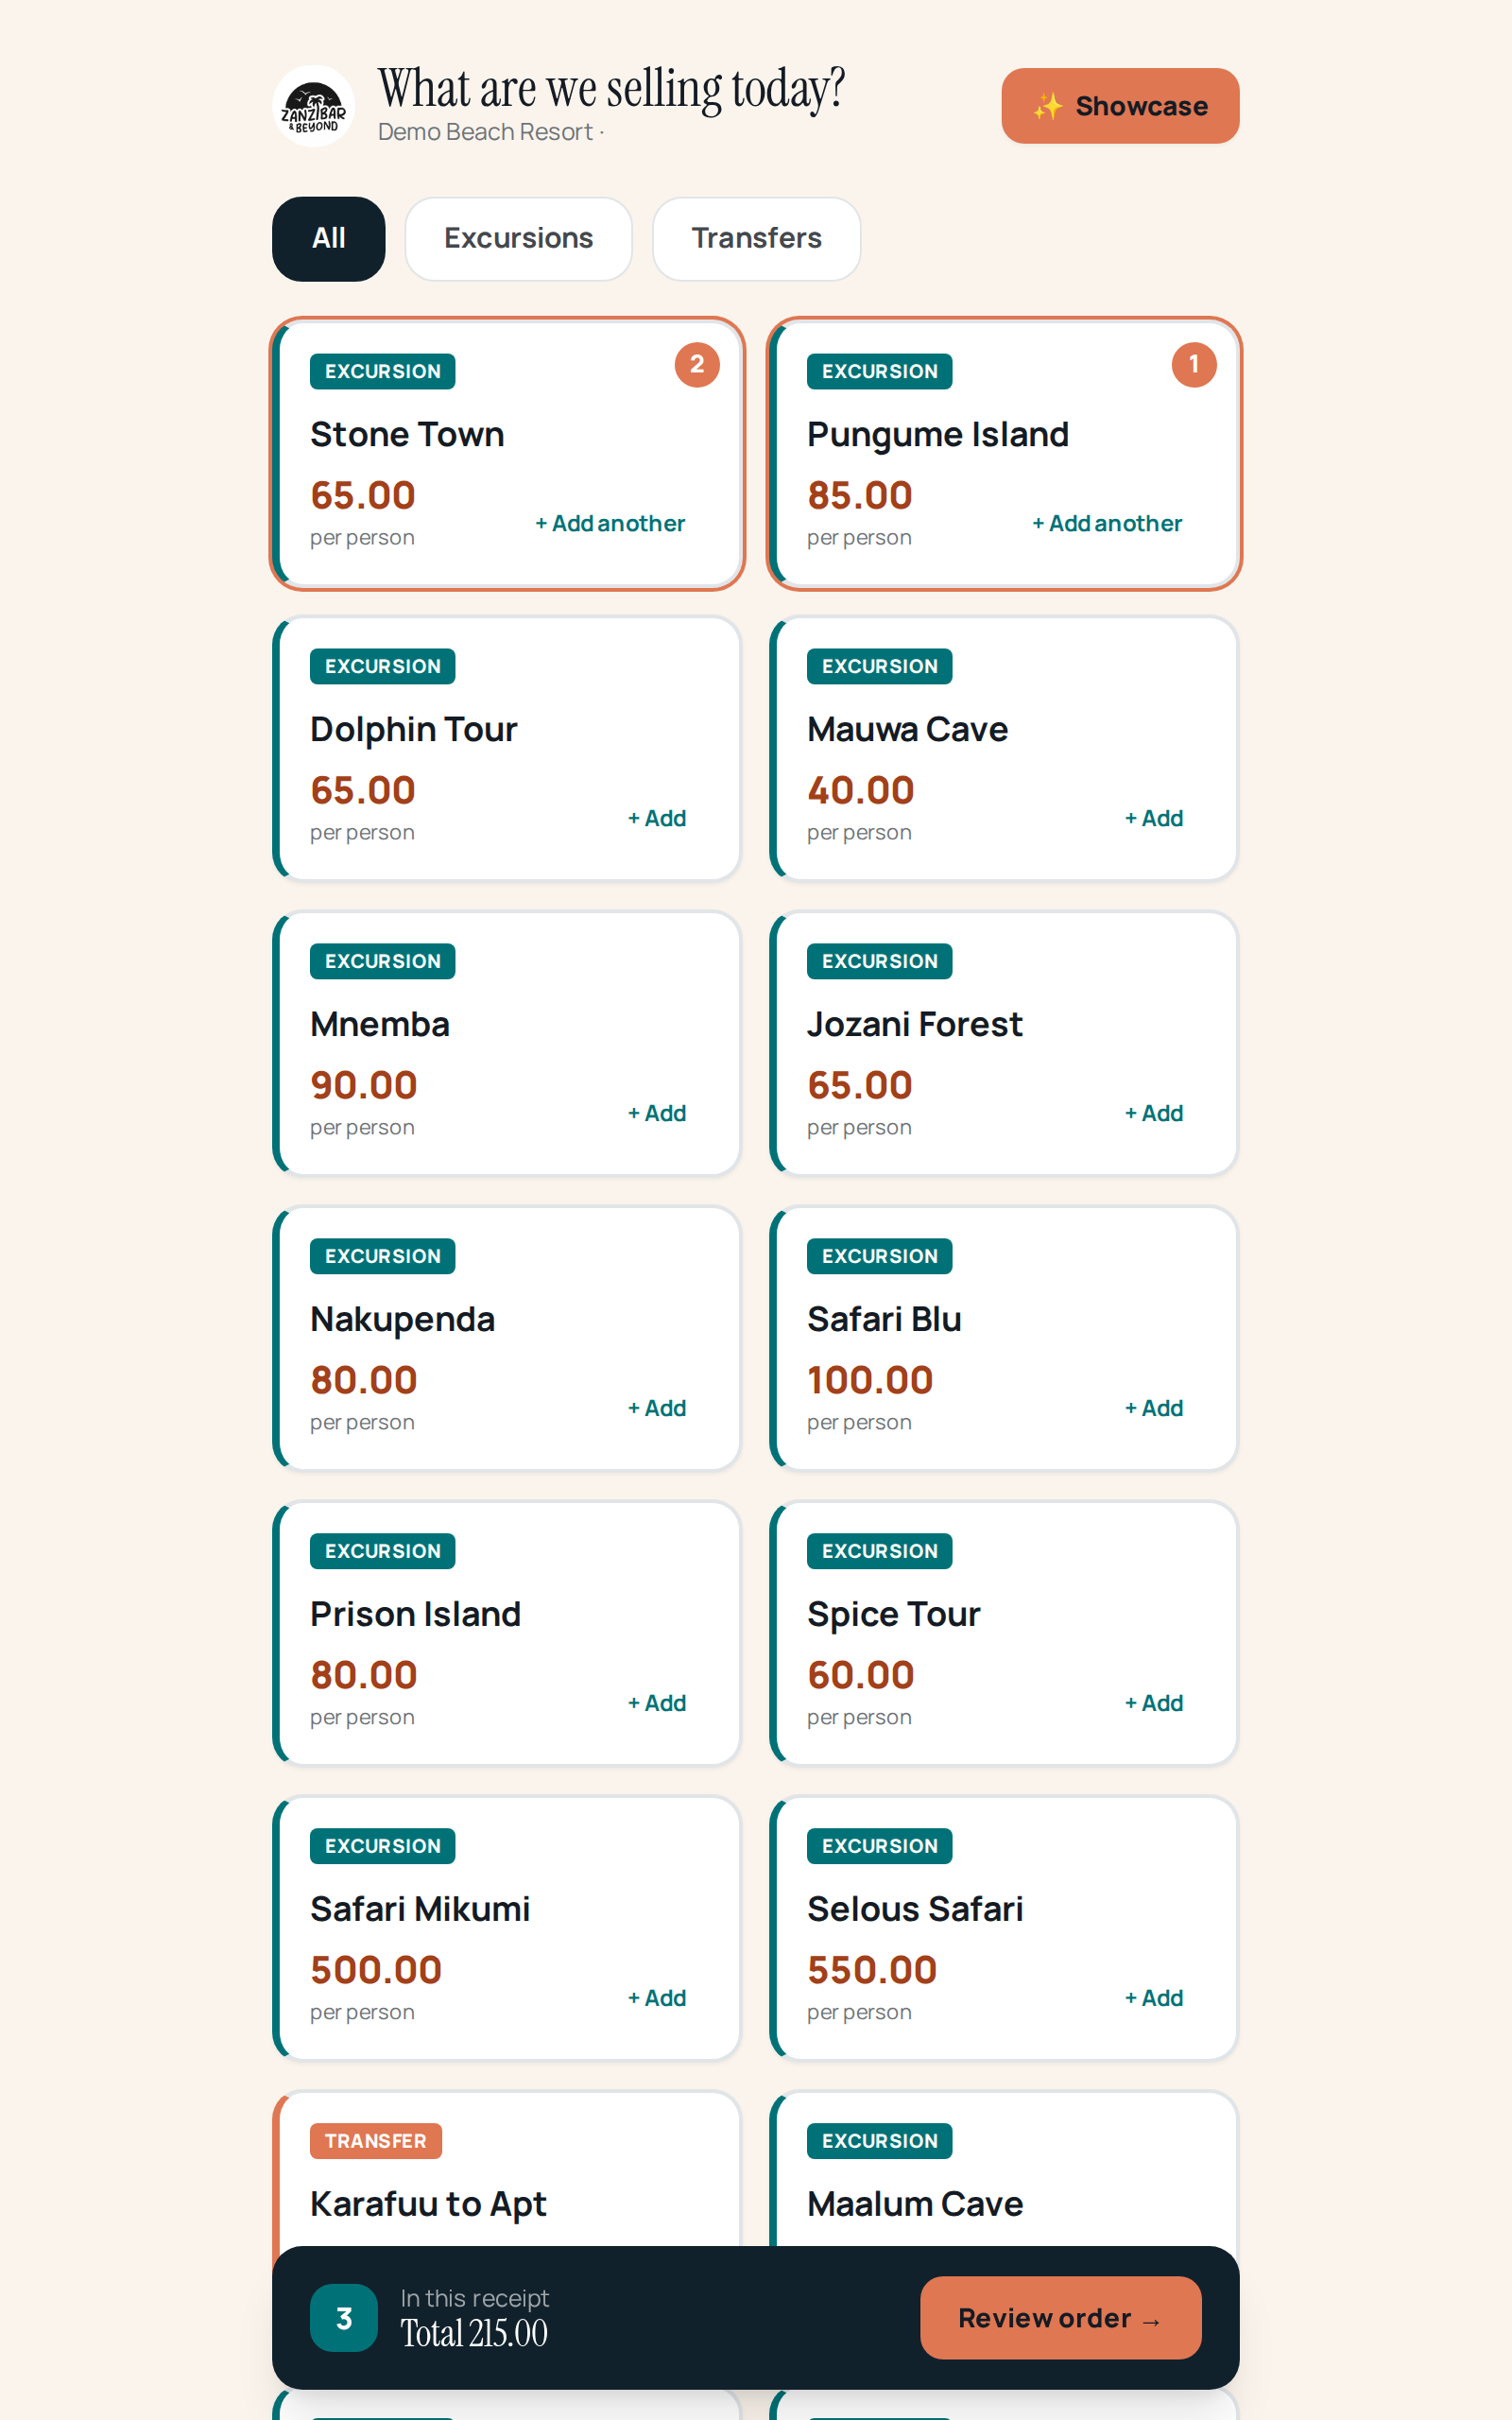Switch to the Excursions tab
Screen dimensions: 1512x2420
[x=518, y=238]
